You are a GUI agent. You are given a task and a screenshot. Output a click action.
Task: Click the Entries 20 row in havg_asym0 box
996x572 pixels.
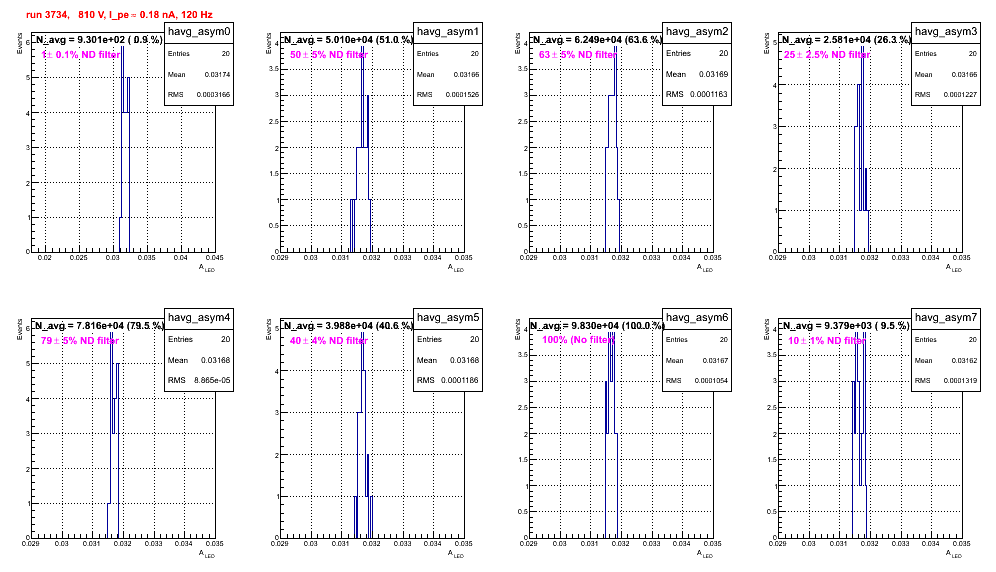pos(199,54)
